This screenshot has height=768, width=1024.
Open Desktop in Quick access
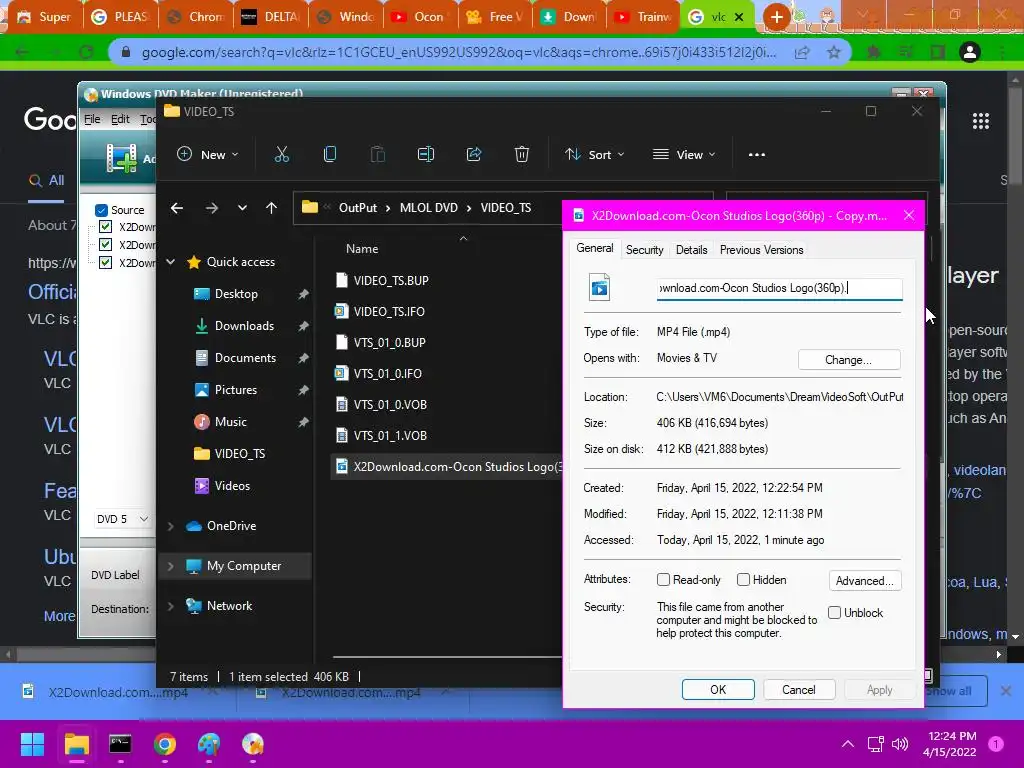pyautogui.click(x=236, y=294)
